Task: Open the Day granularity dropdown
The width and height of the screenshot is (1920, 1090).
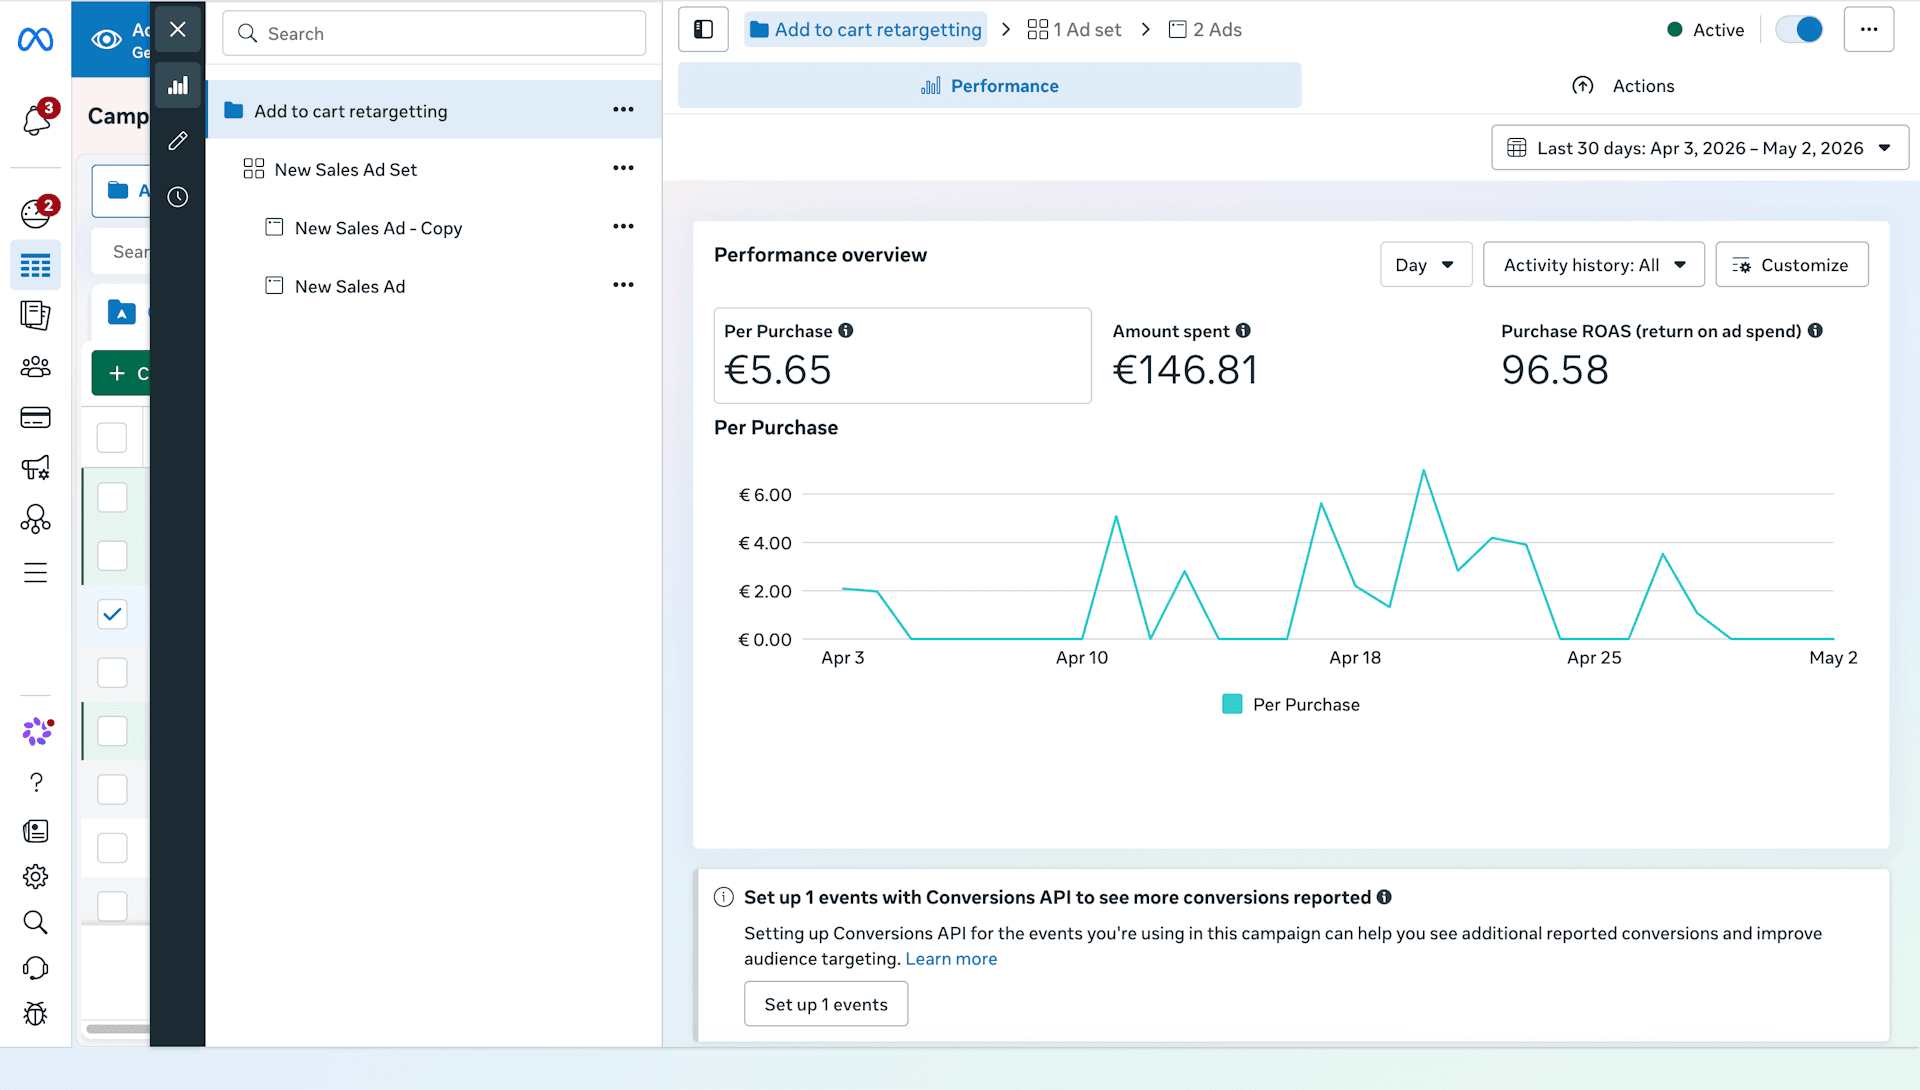Action: click(1426, 265)
